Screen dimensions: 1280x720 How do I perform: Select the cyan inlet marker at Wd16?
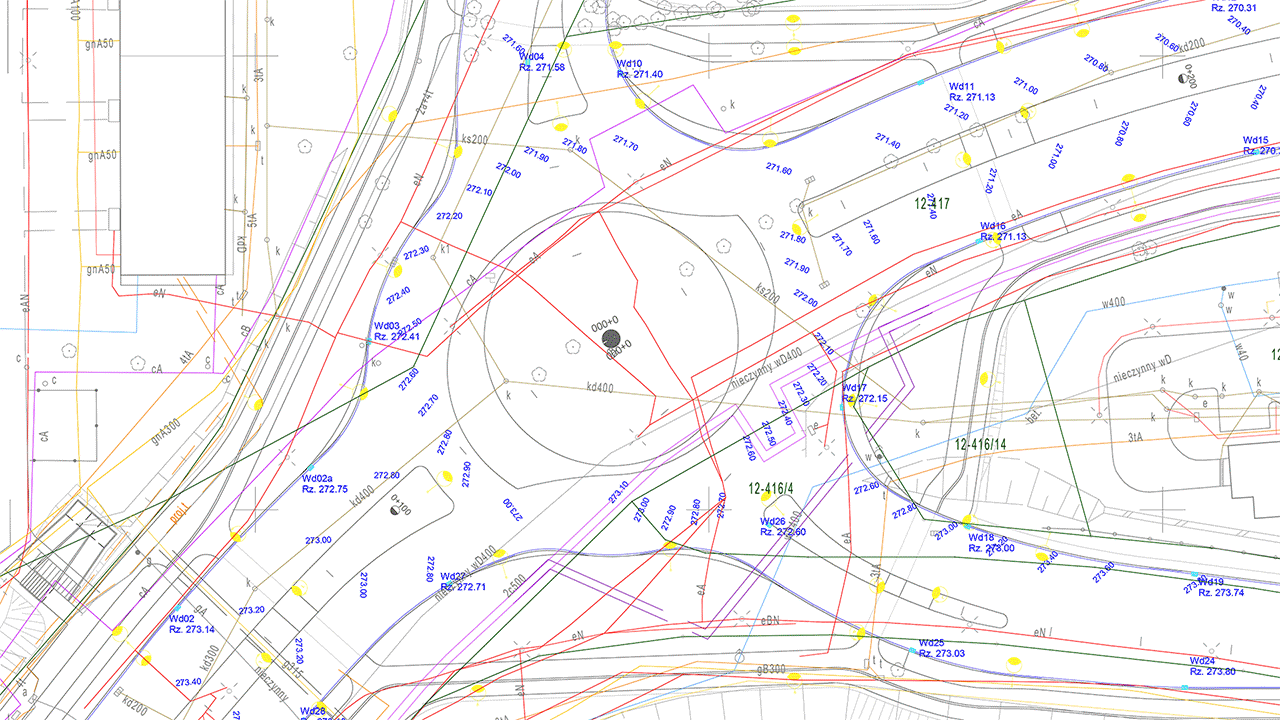pos(978,241)
